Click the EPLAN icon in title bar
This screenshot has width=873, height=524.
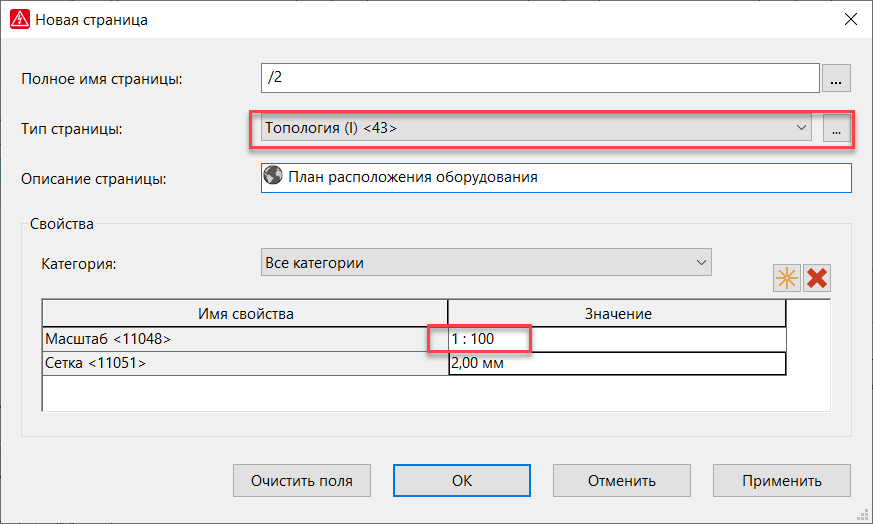tap(20, 19)
